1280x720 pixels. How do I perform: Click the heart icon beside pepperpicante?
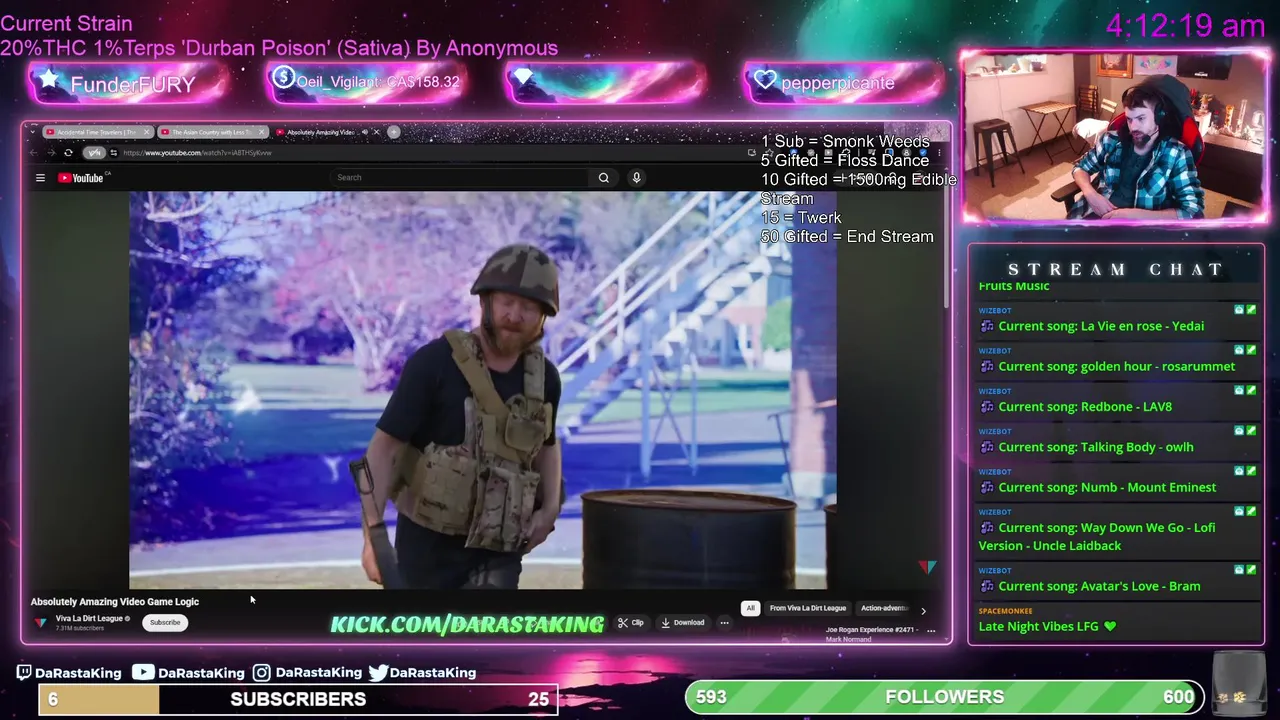point(765,81)
